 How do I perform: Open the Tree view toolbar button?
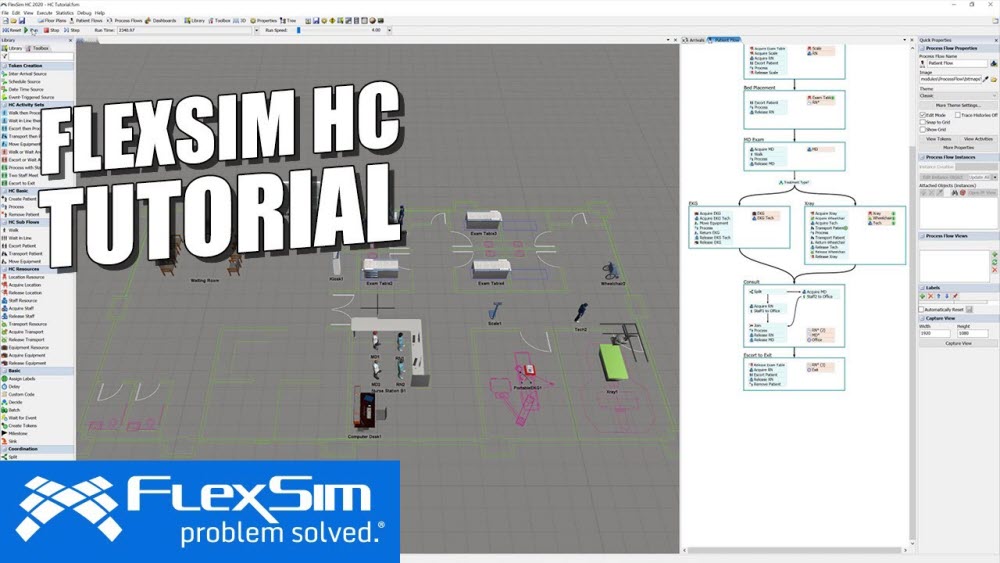[x=288, y=20]
